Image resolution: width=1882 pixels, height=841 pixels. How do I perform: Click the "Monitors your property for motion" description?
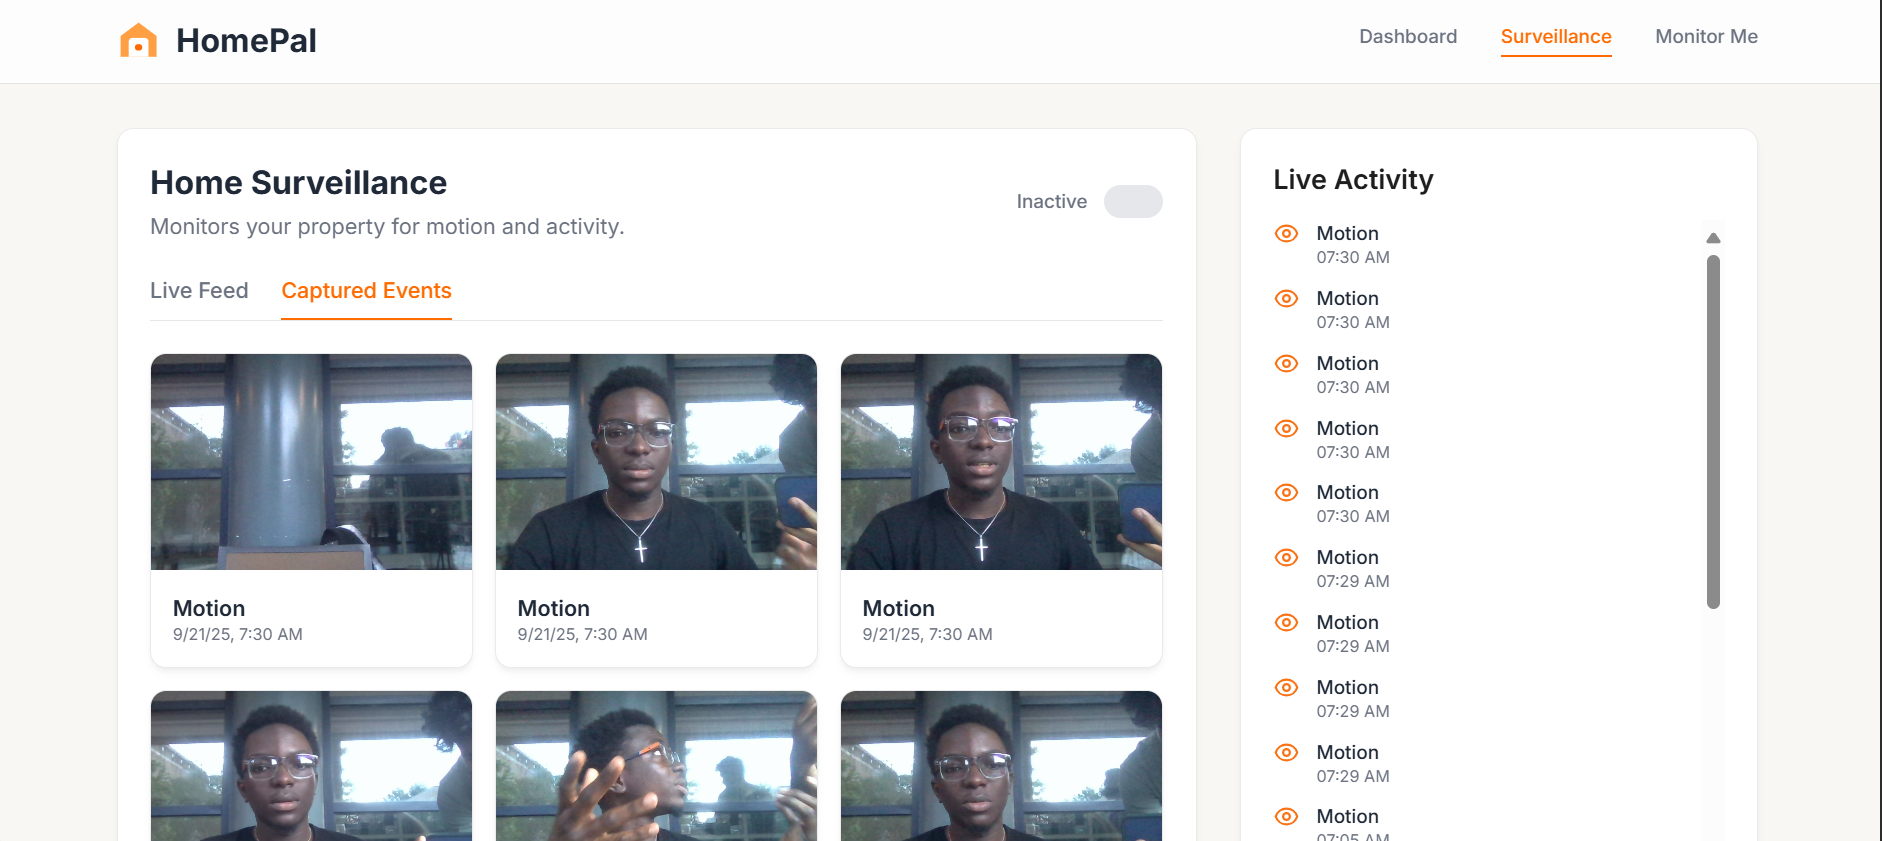(x=387, y=227)
